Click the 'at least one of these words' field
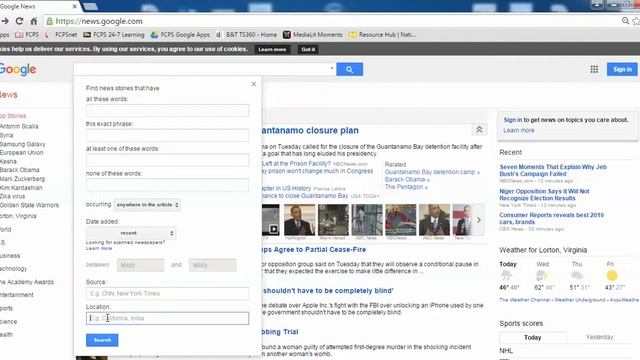Screen dimensions: 640x360 click(167, 160)
